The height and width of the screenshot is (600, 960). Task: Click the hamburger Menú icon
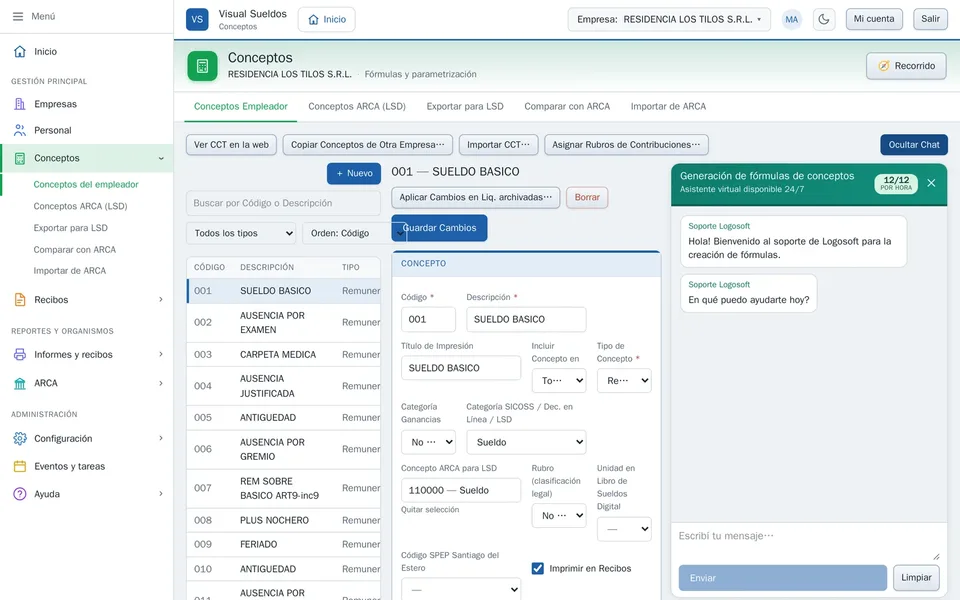18,17
